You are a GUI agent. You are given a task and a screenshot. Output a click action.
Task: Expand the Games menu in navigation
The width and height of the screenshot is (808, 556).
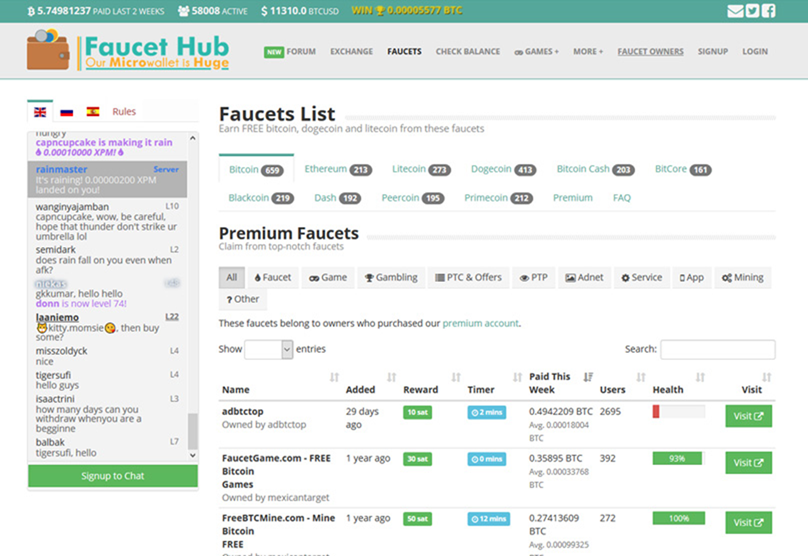(x=536, y=52)
